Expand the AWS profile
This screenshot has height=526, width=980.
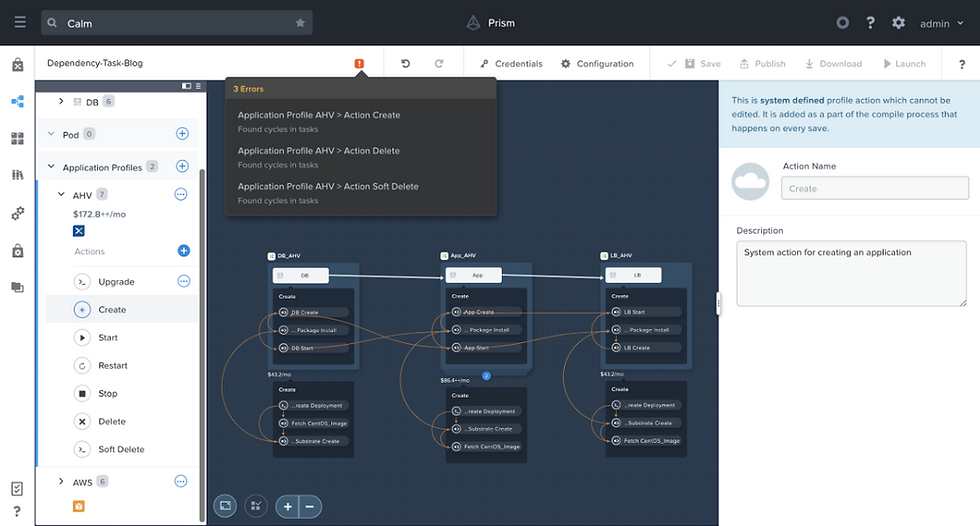(x=61, y=482)
